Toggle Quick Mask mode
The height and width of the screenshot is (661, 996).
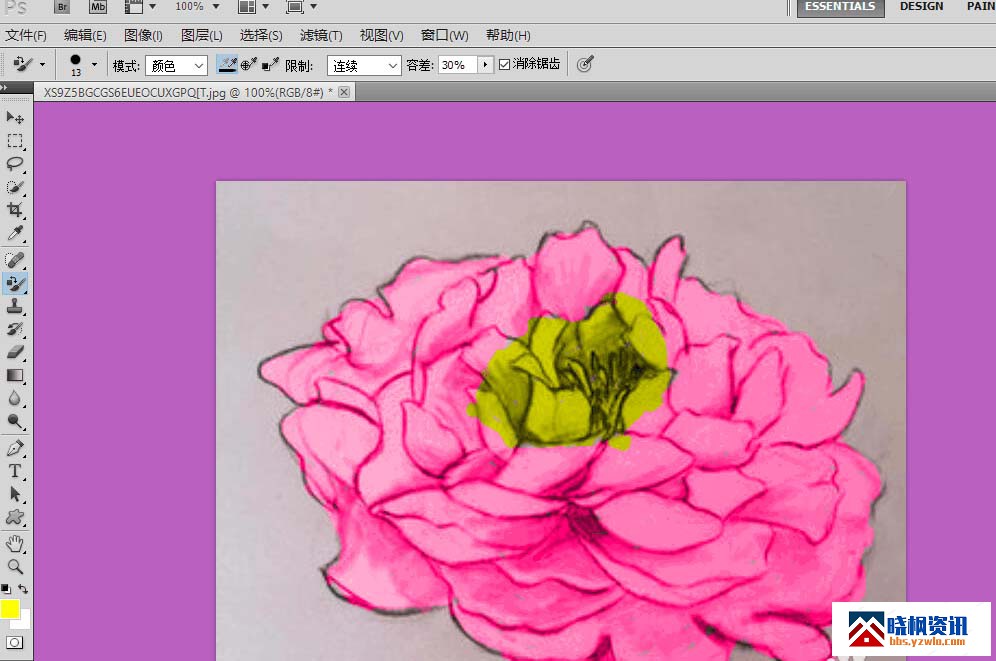(15, 643)
